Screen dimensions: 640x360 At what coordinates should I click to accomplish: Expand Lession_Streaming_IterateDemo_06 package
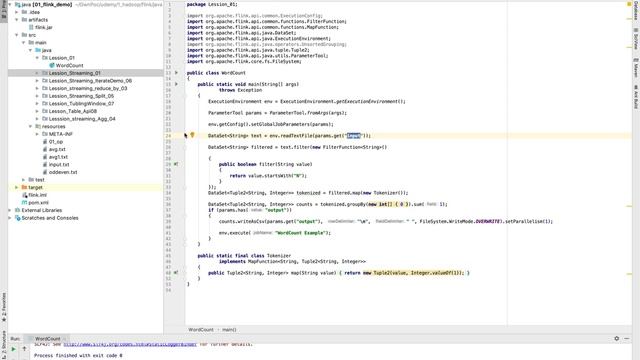point(37,81)
